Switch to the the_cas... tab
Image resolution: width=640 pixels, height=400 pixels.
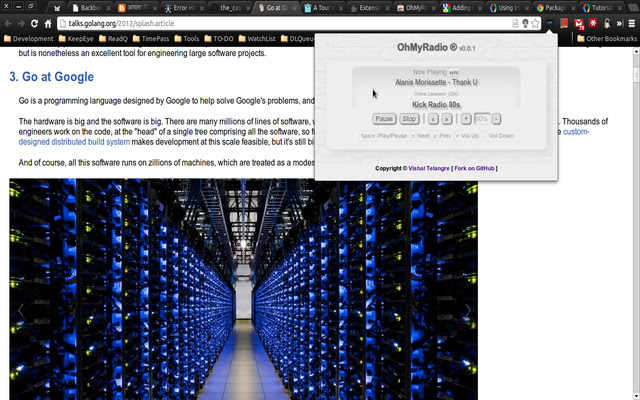[x=229, y=8]
